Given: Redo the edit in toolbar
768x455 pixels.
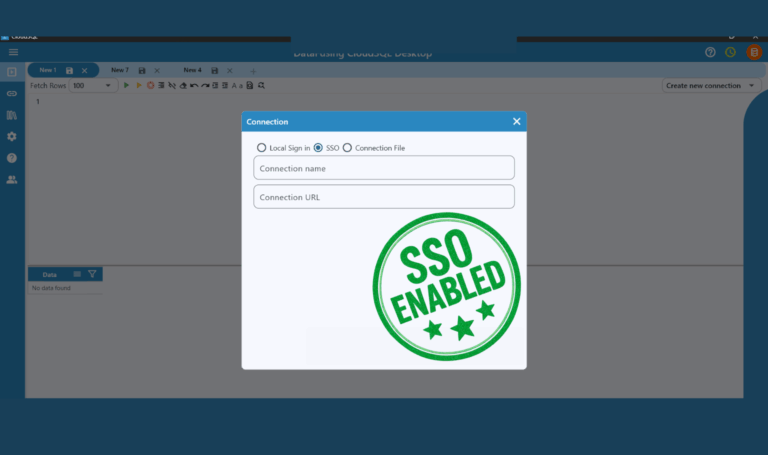Looking at the screenshot, I should coord(205,85).
